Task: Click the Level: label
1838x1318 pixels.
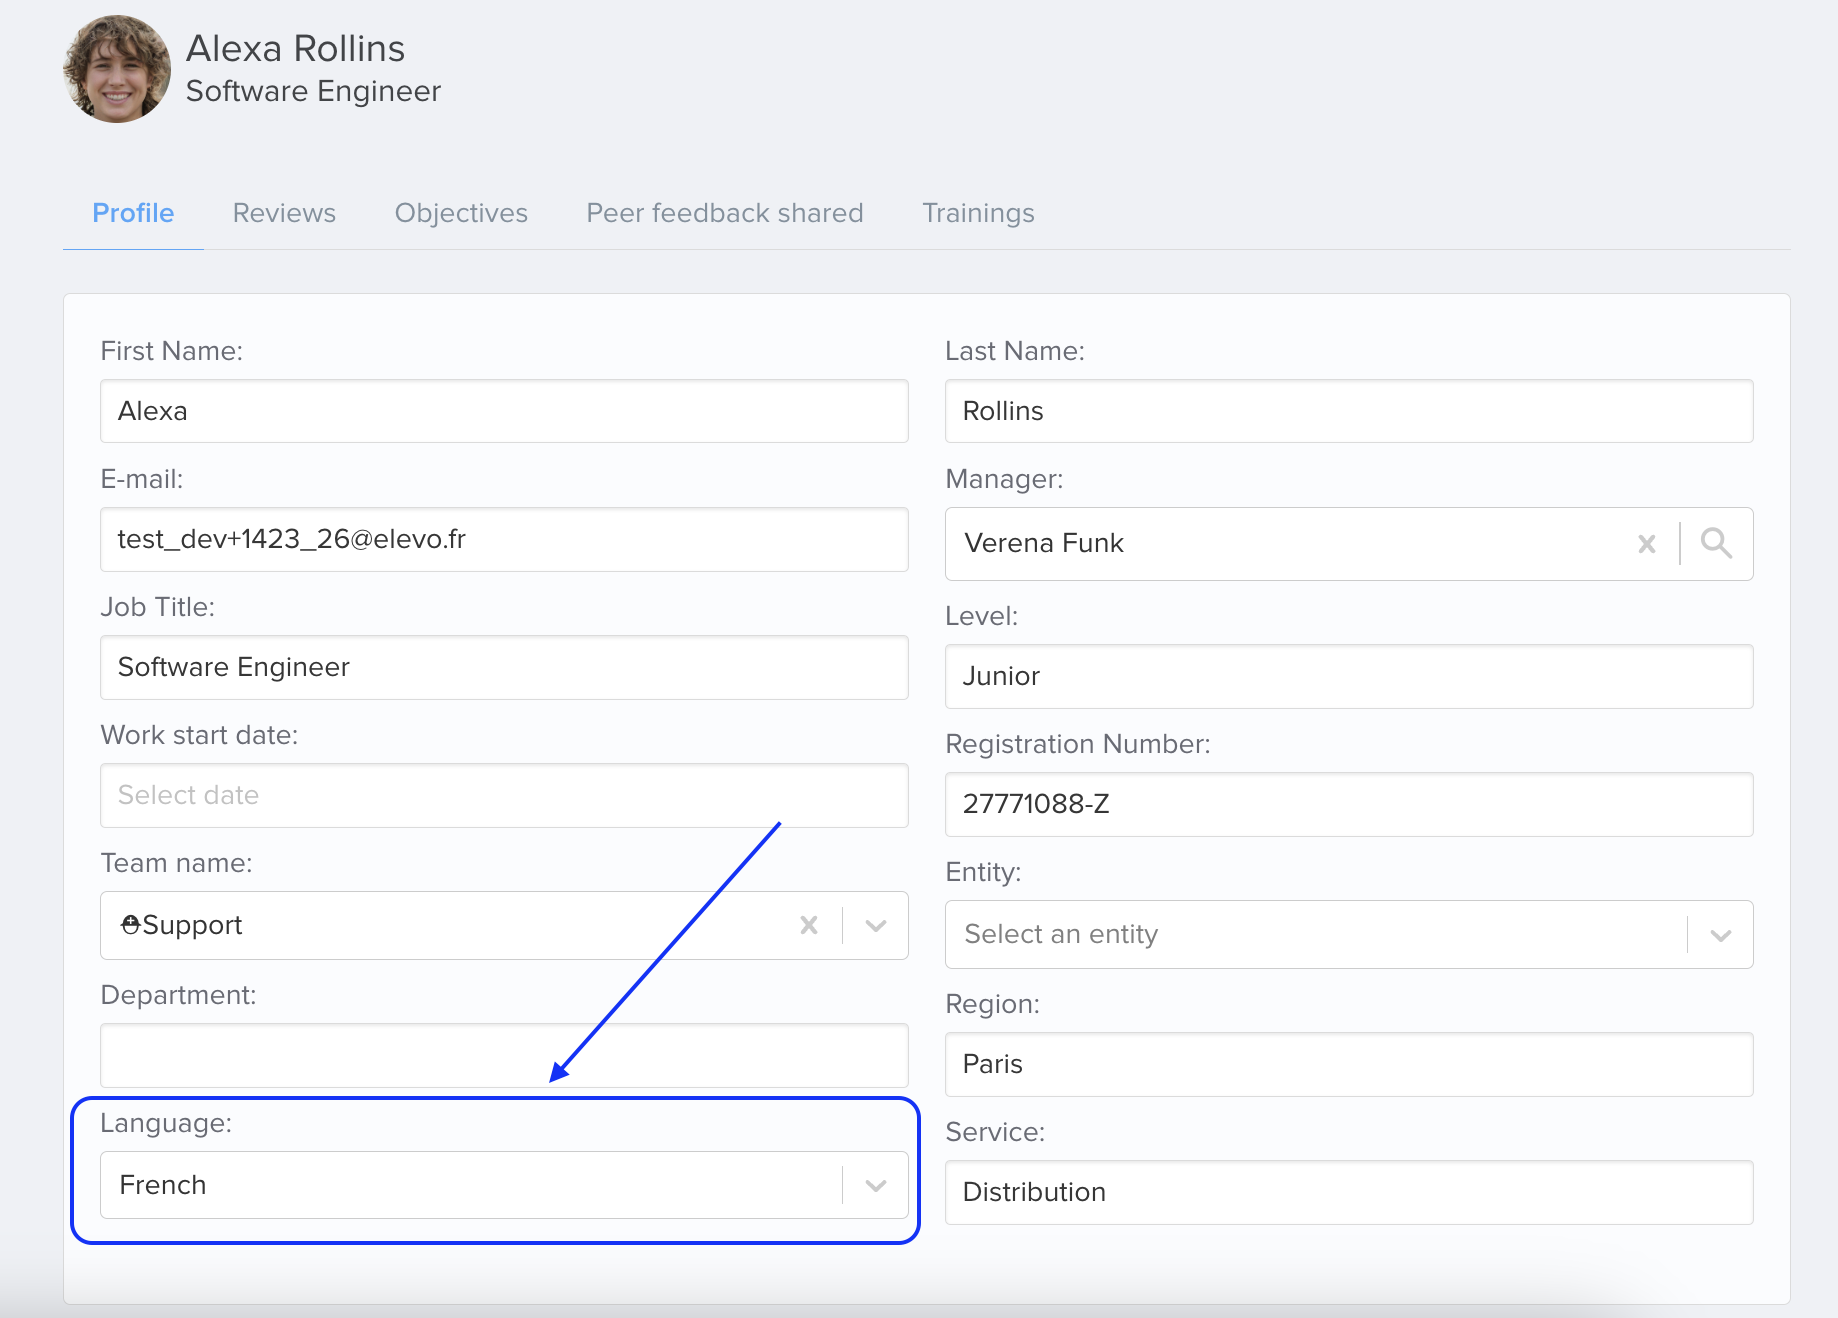Action: (981, 616)
